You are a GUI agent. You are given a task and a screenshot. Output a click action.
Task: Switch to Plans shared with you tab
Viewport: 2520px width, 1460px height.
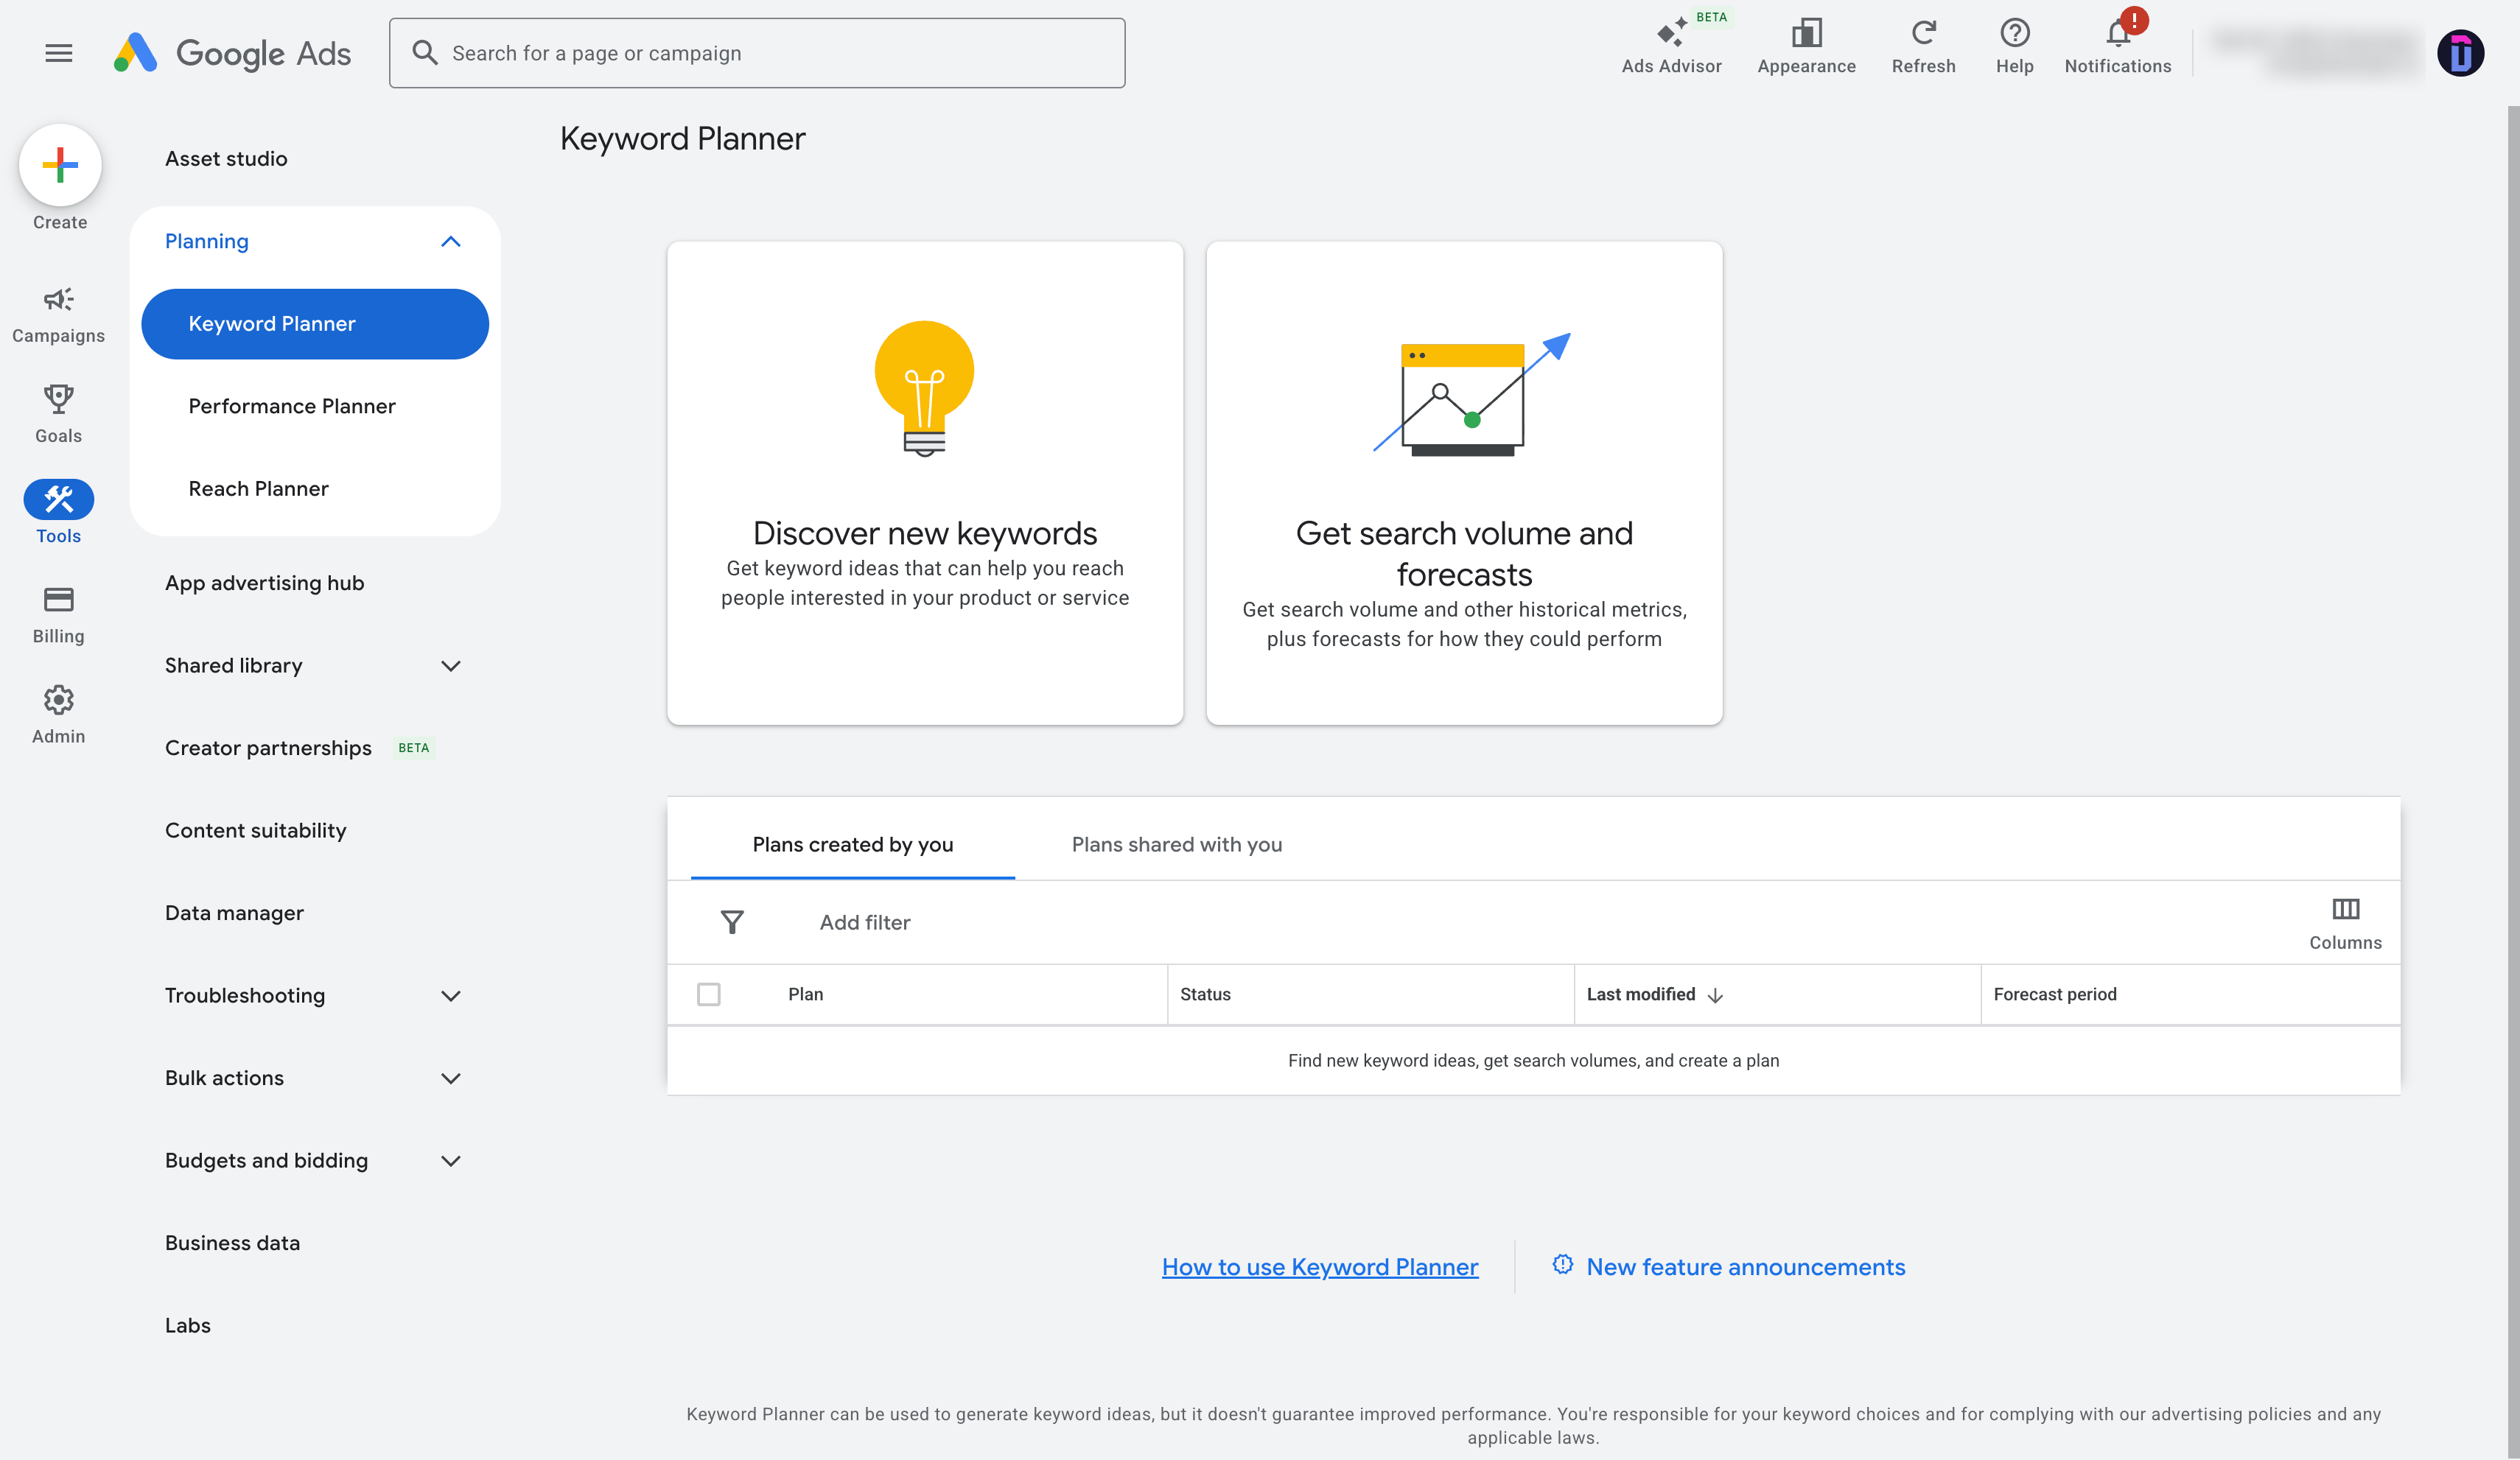pyautogui.click(x=1176, y=845)
